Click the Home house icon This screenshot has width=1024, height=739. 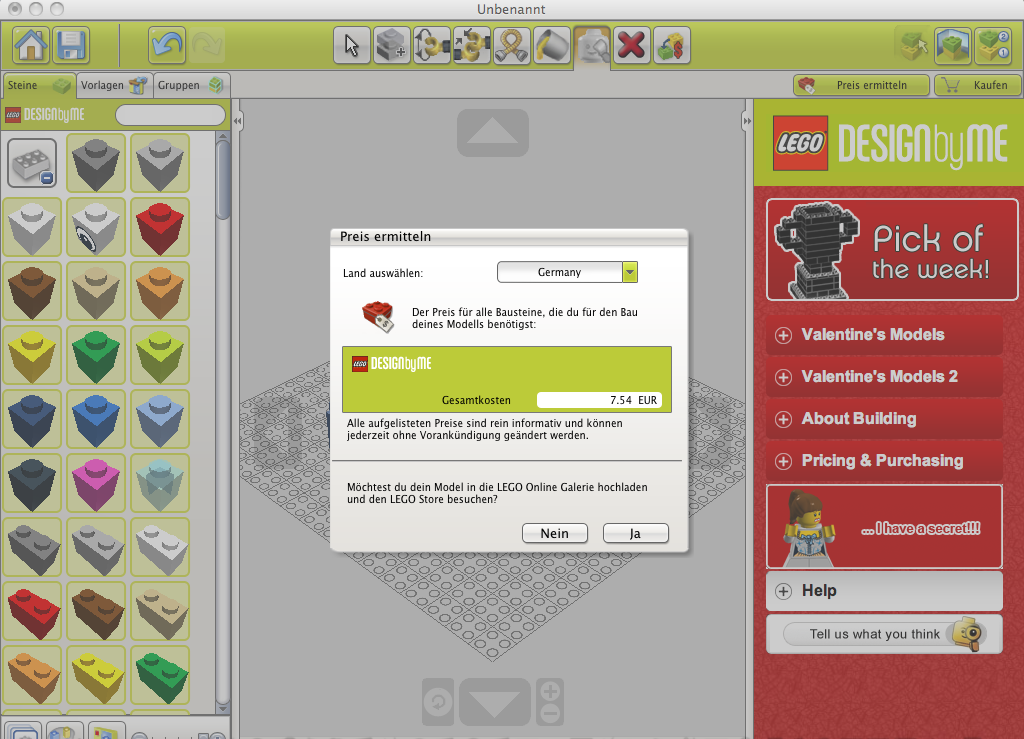pyautogui.click(x=30, y=45)
